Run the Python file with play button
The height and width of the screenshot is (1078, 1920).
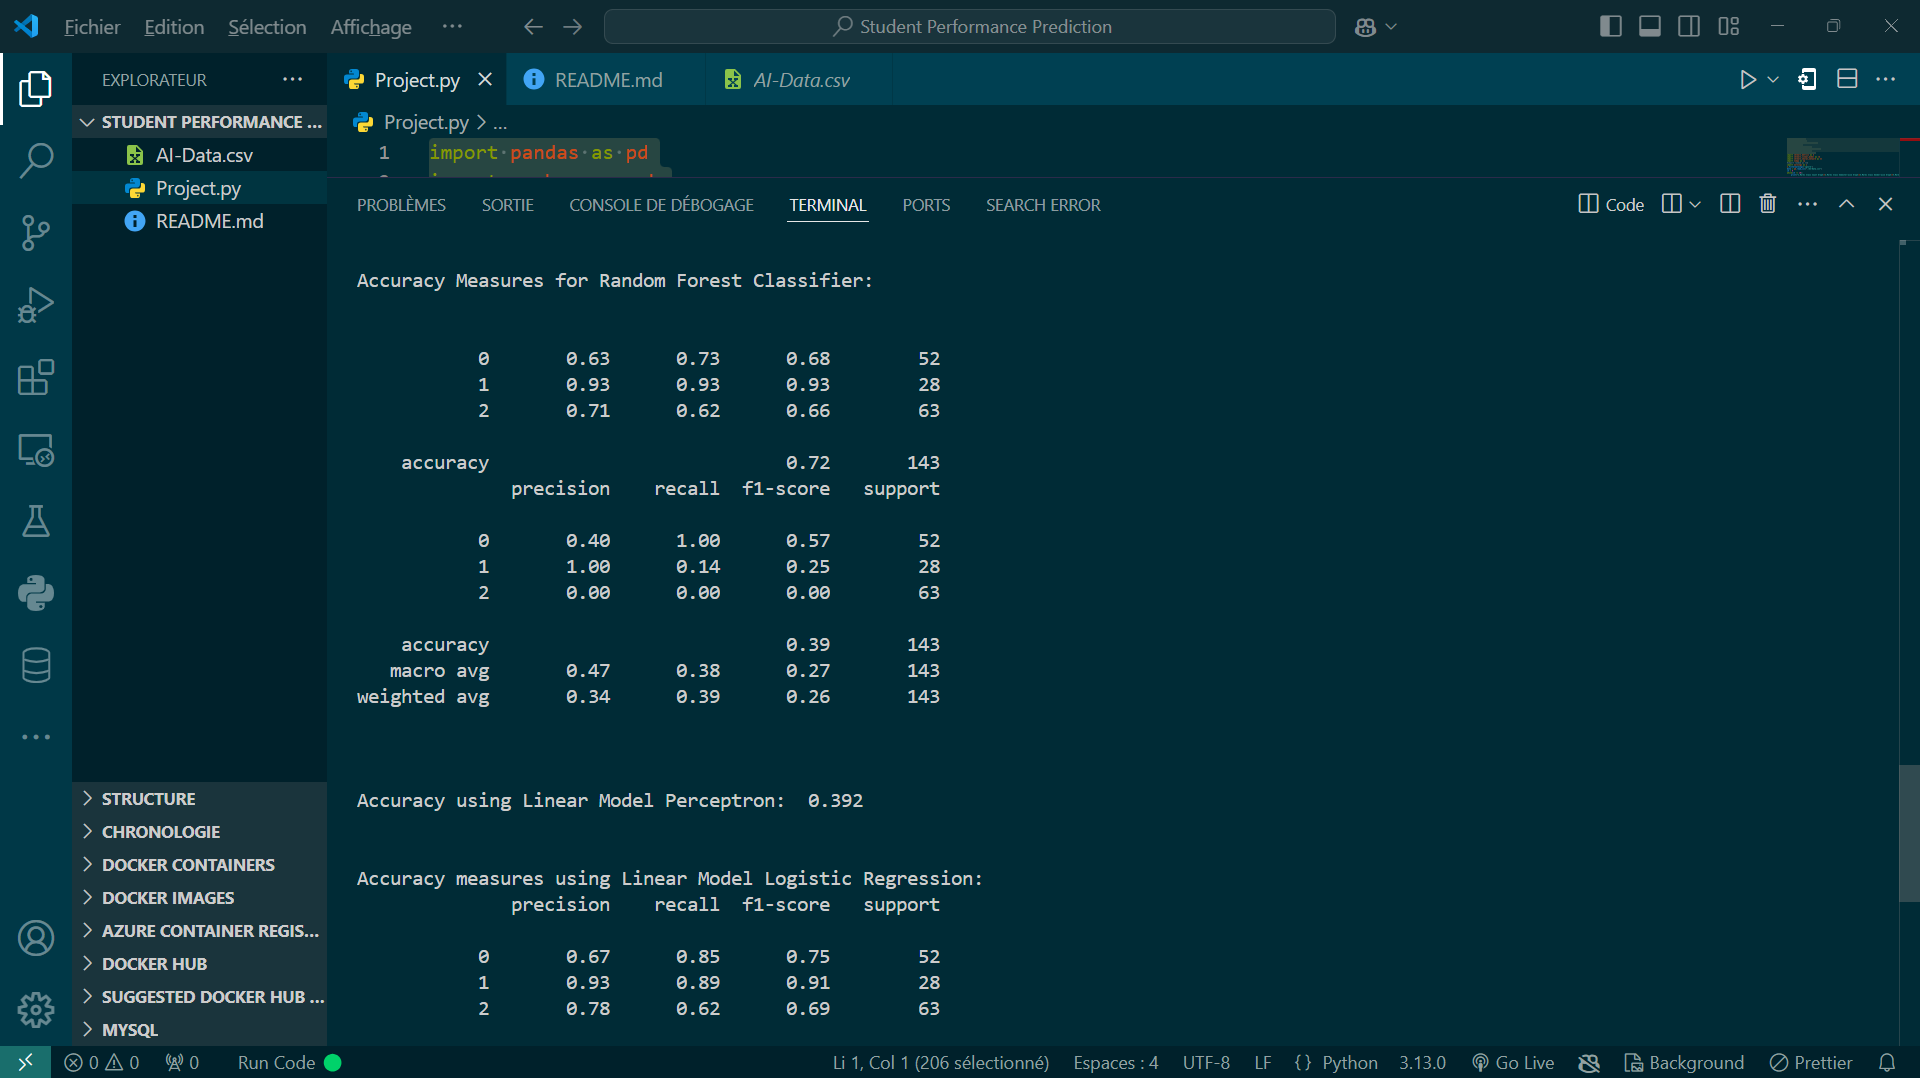[1747, 80]
